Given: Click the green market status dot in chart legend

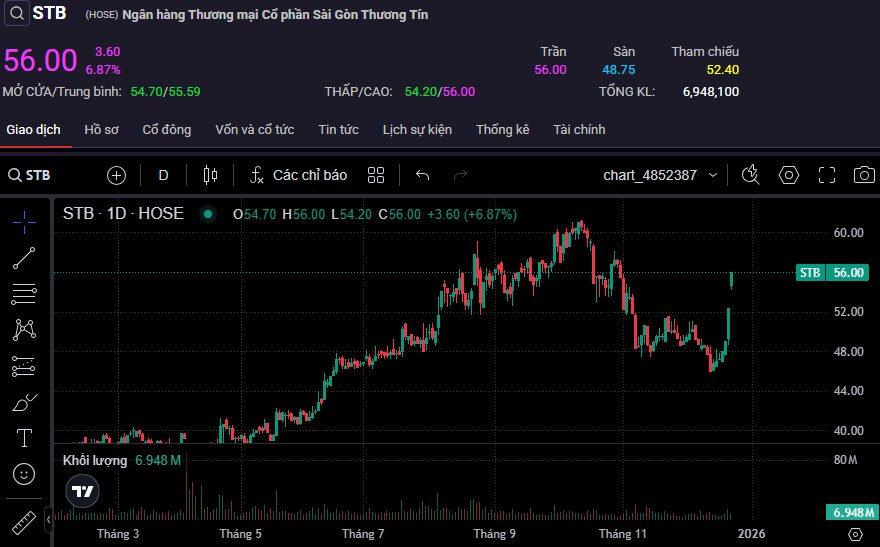Looking at the screenshot, I should point(208,214).
